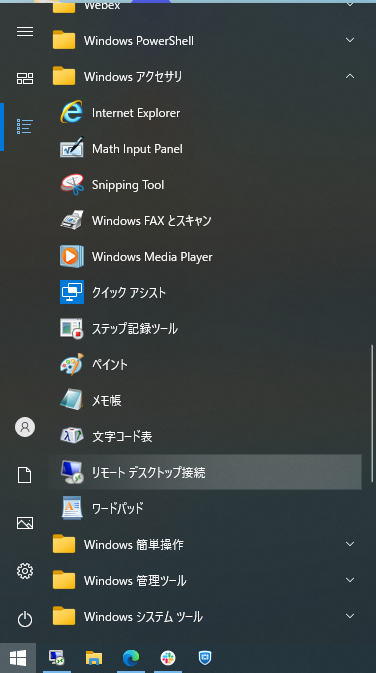Open Internet Explorer from the list
The width and height of the screenshot is (376, 673).
point(205,113)
